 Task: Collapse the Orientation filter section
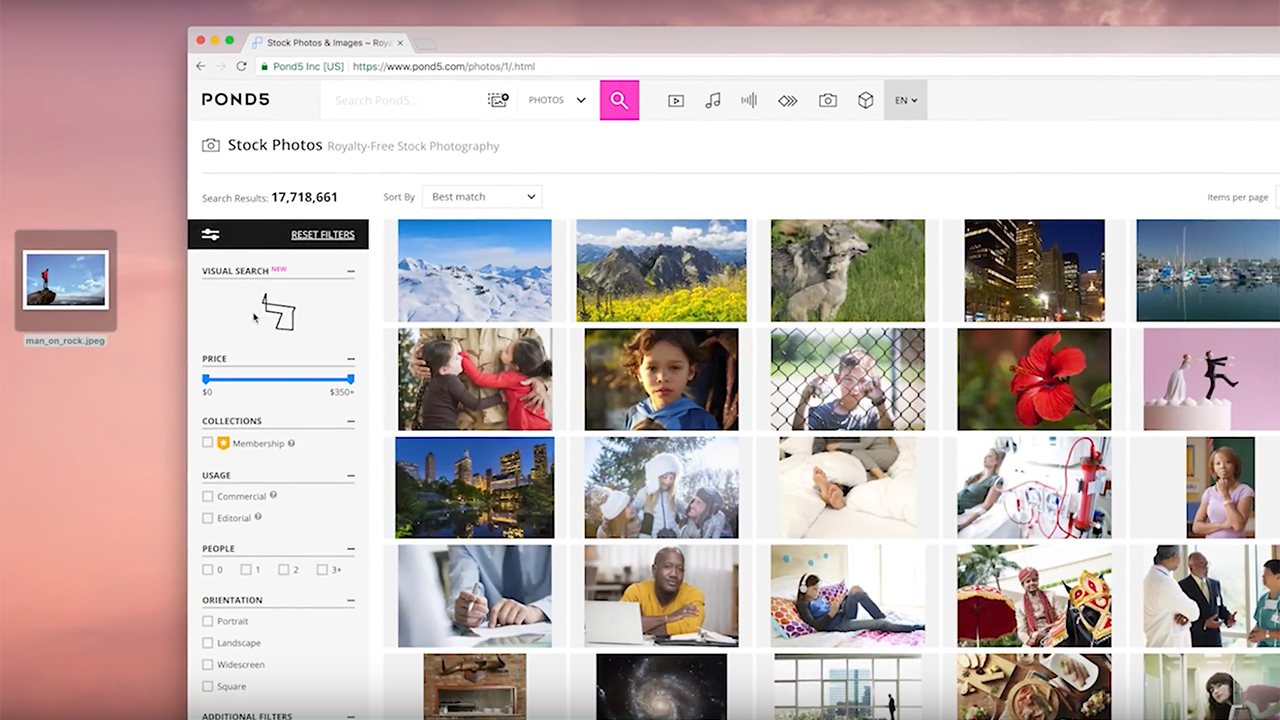pyautogui.click(x=351, y=601)
